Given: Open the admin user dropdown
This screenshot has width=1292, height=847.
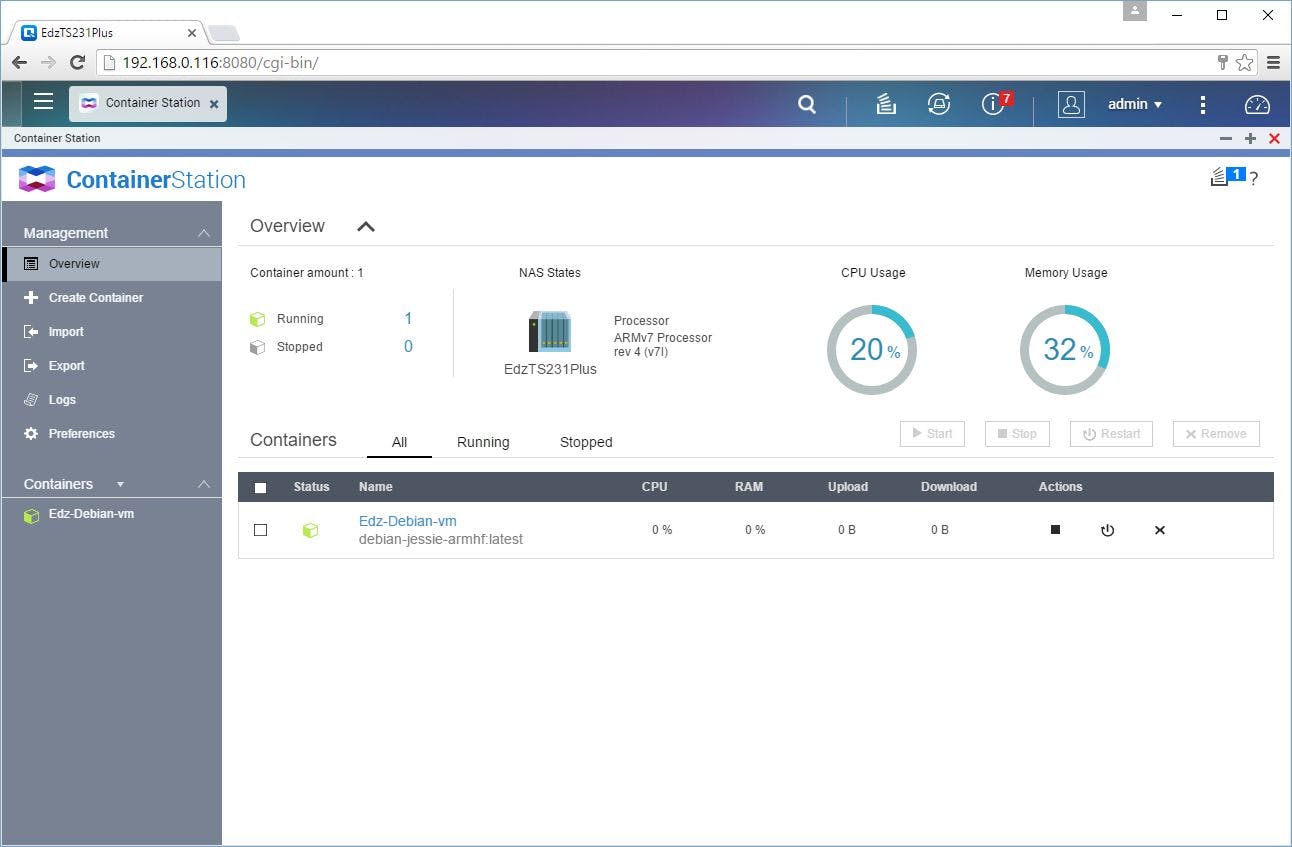Looking at the screenshot, I should [x=1134, y=104].
